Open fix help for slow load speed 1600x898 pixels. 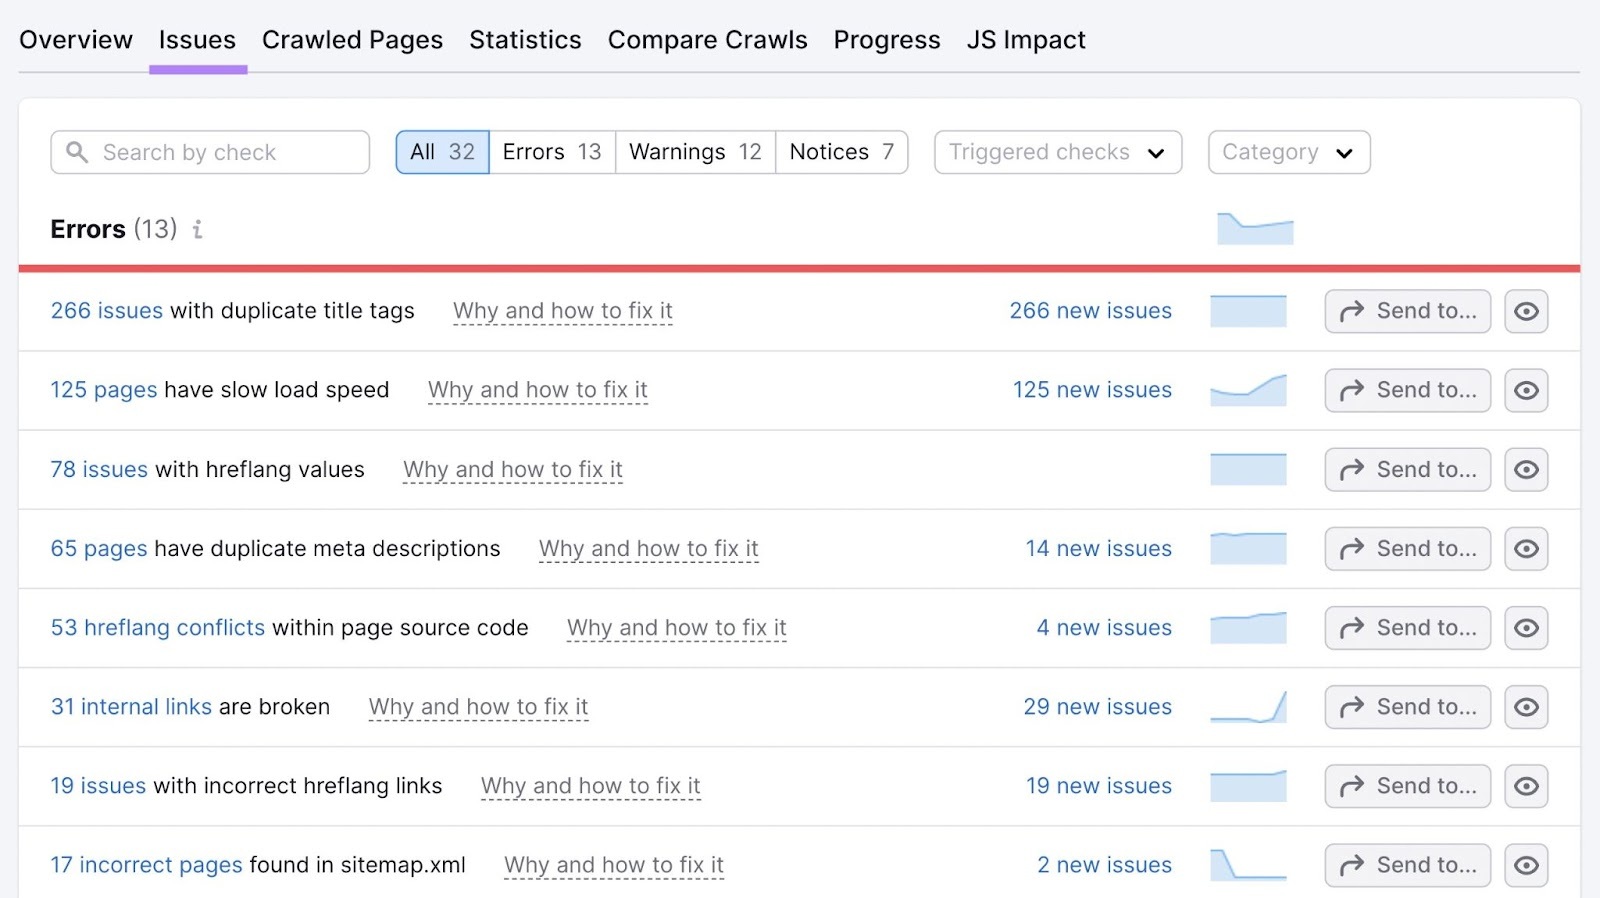coord(538,390)
